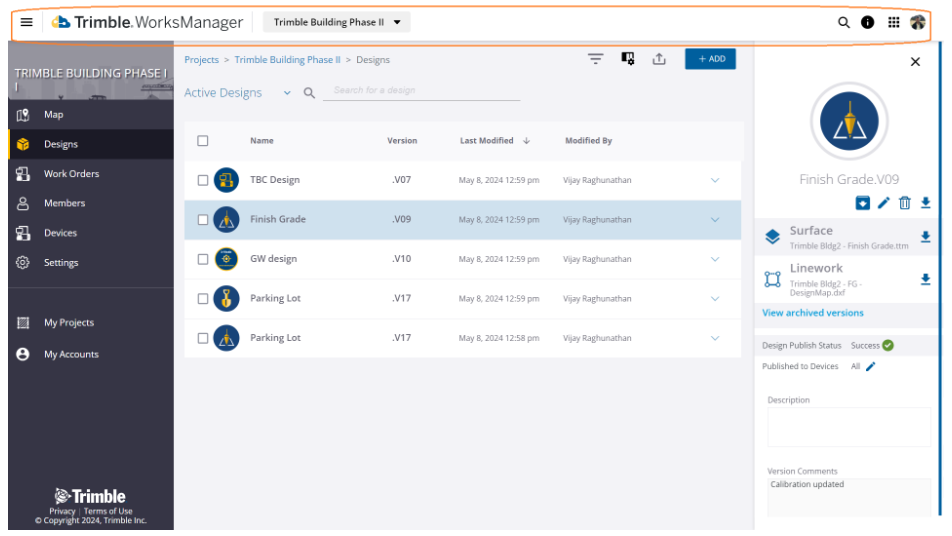Click the GW design row icon
Image resolution: width=952 pixels, height=536 pixels.
[226, 259]
